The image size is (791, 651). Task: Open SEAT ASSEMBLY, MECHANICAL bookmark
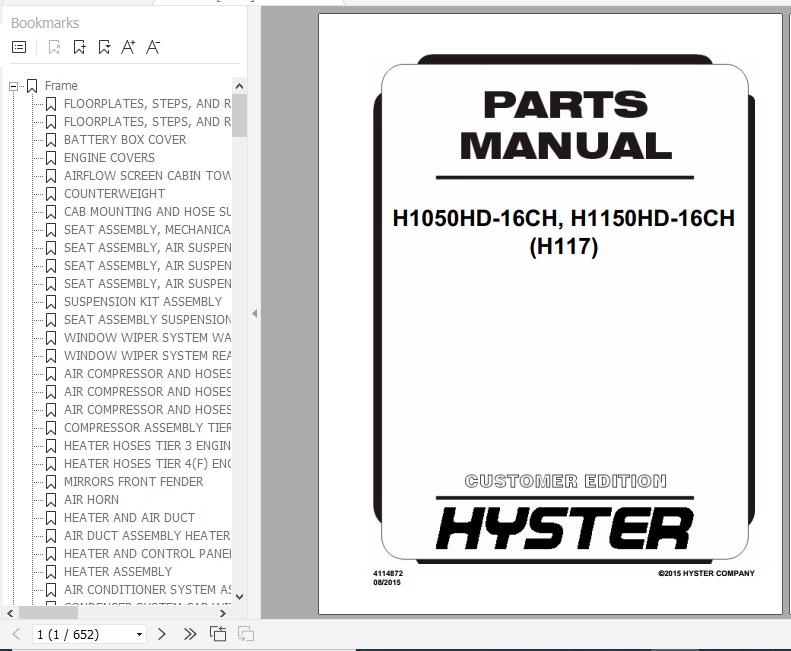[147, 230]
